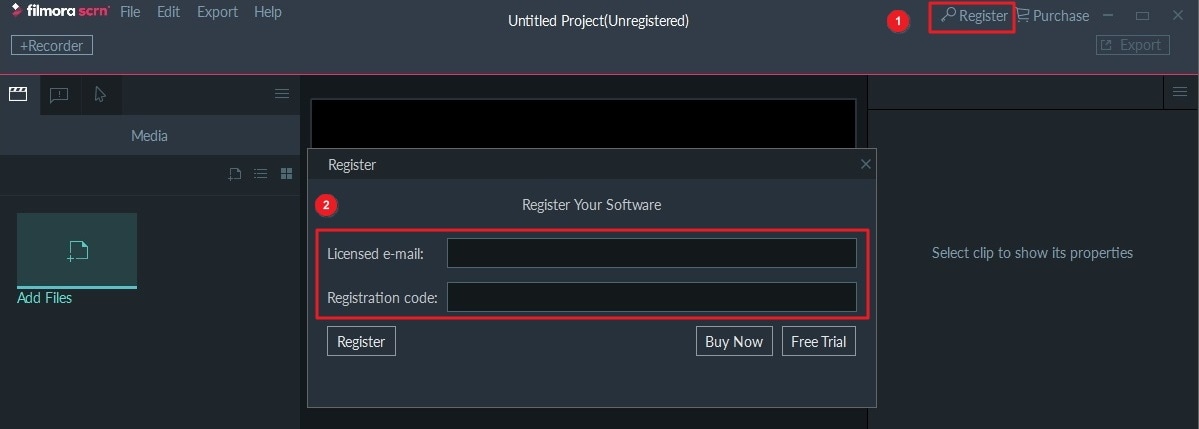Open the media panel hamburger menu
1199x429 pixels.
[x=283, y=94]
